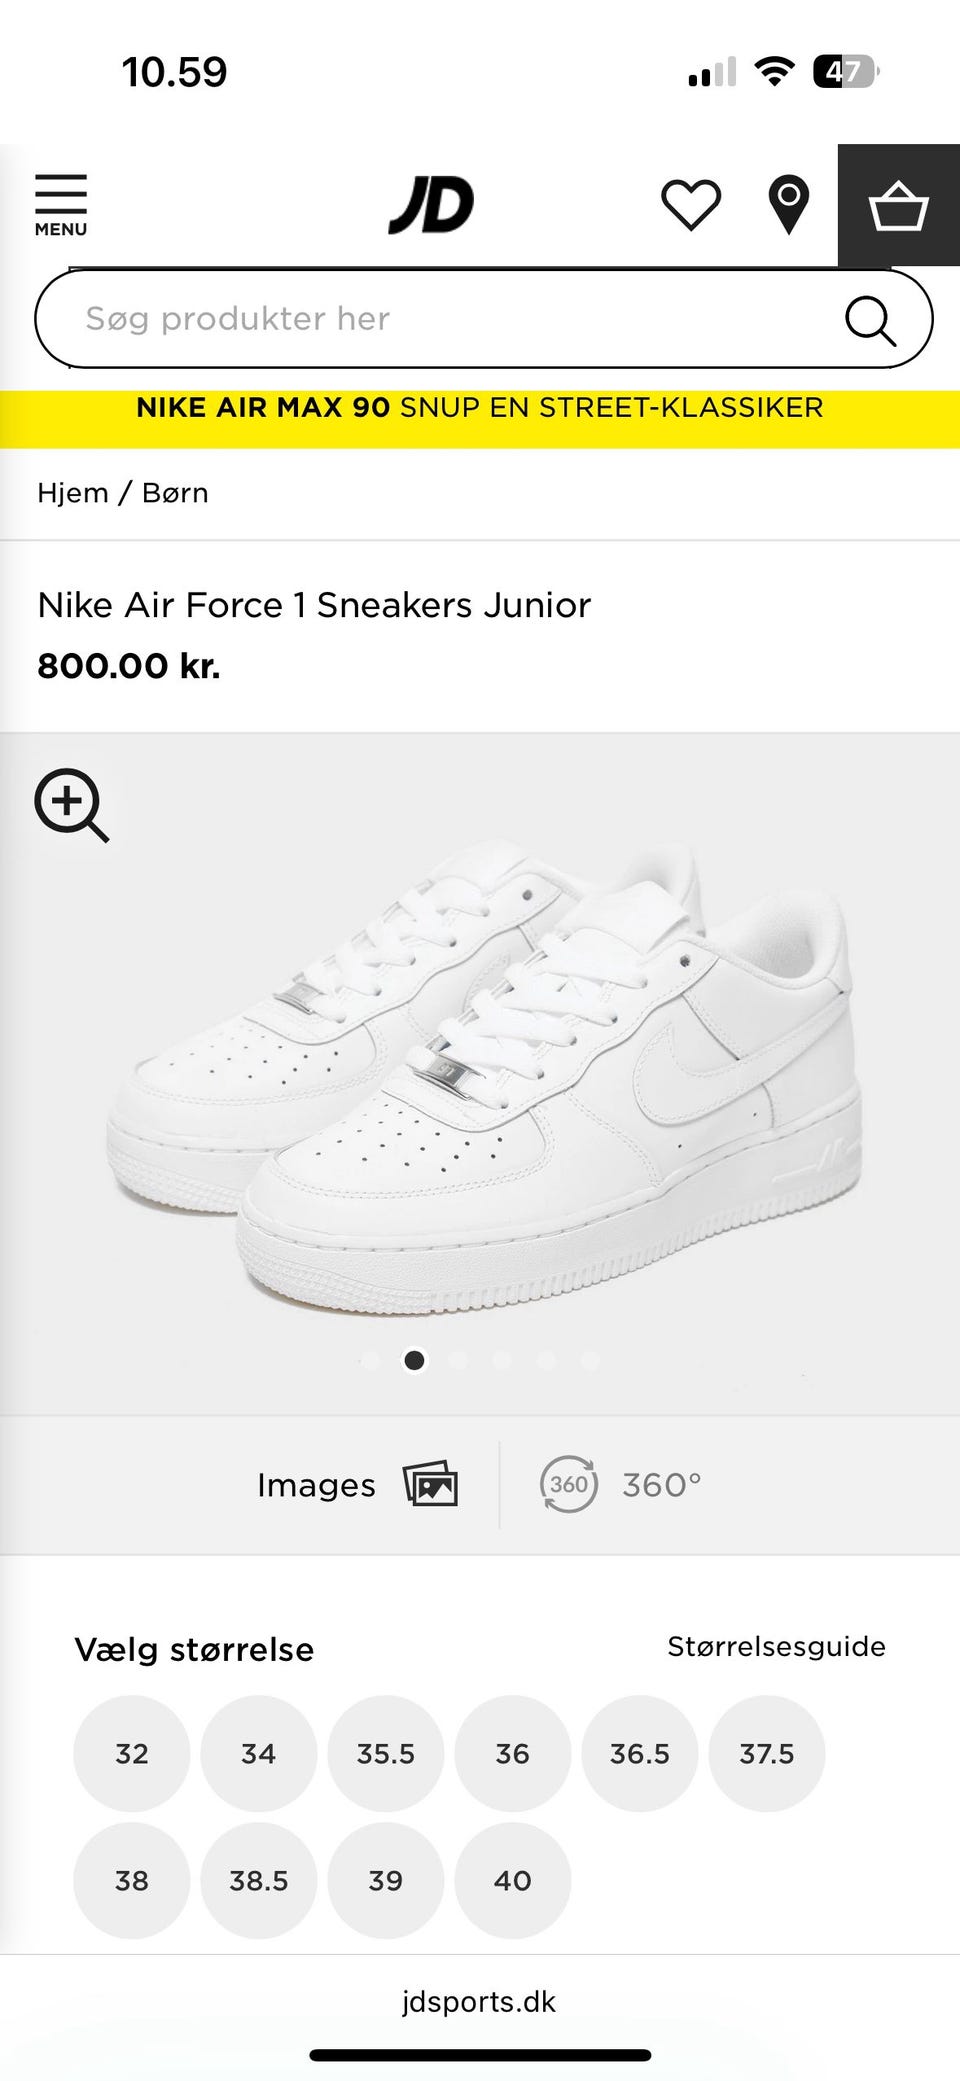This screenshot has width=960, height=2081.
Task: Choose size 37.5
Action: click(x=766, y=1753)
